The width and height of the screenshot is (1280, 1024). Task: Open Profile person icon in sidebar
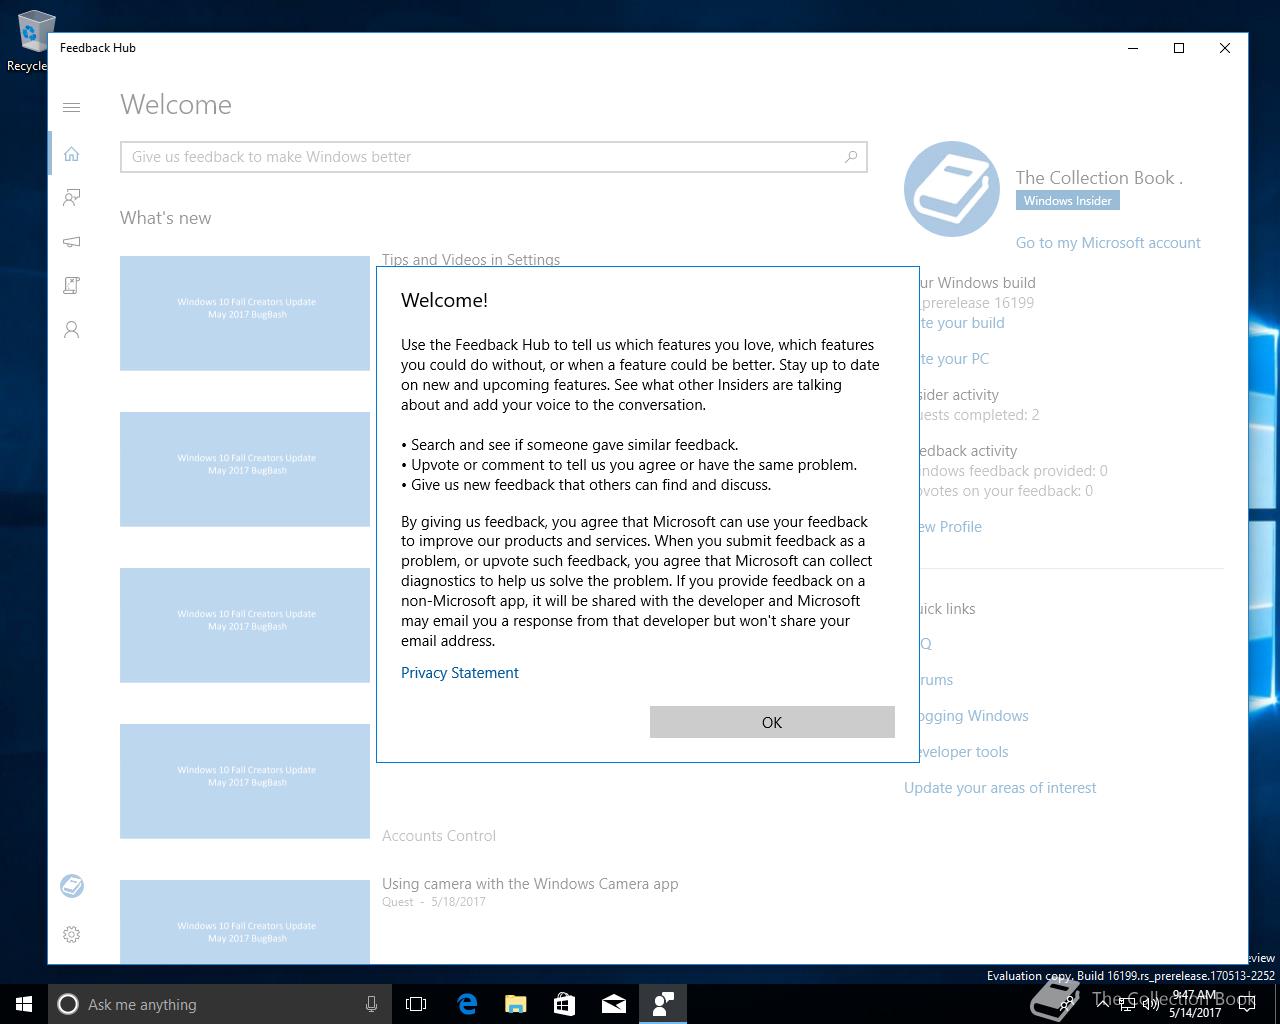pyautogui.click(x=71, y=330)
